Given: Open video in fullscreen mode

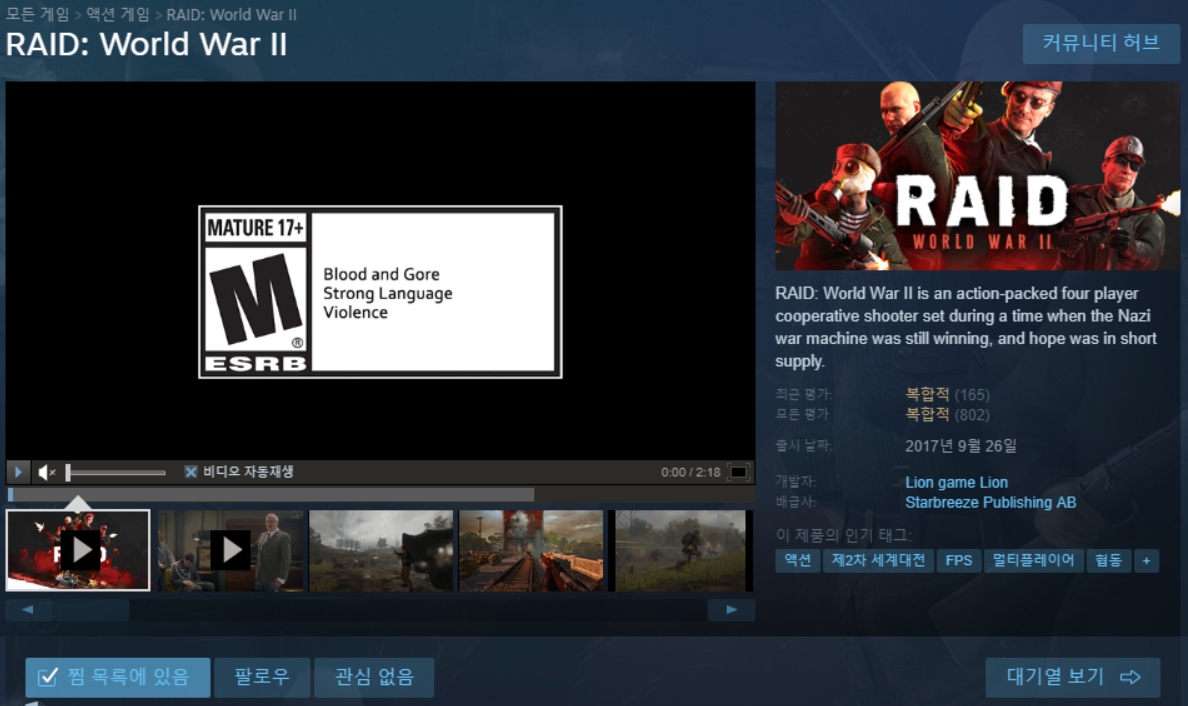Looking at the screenshot, I should tap(738, 472).
